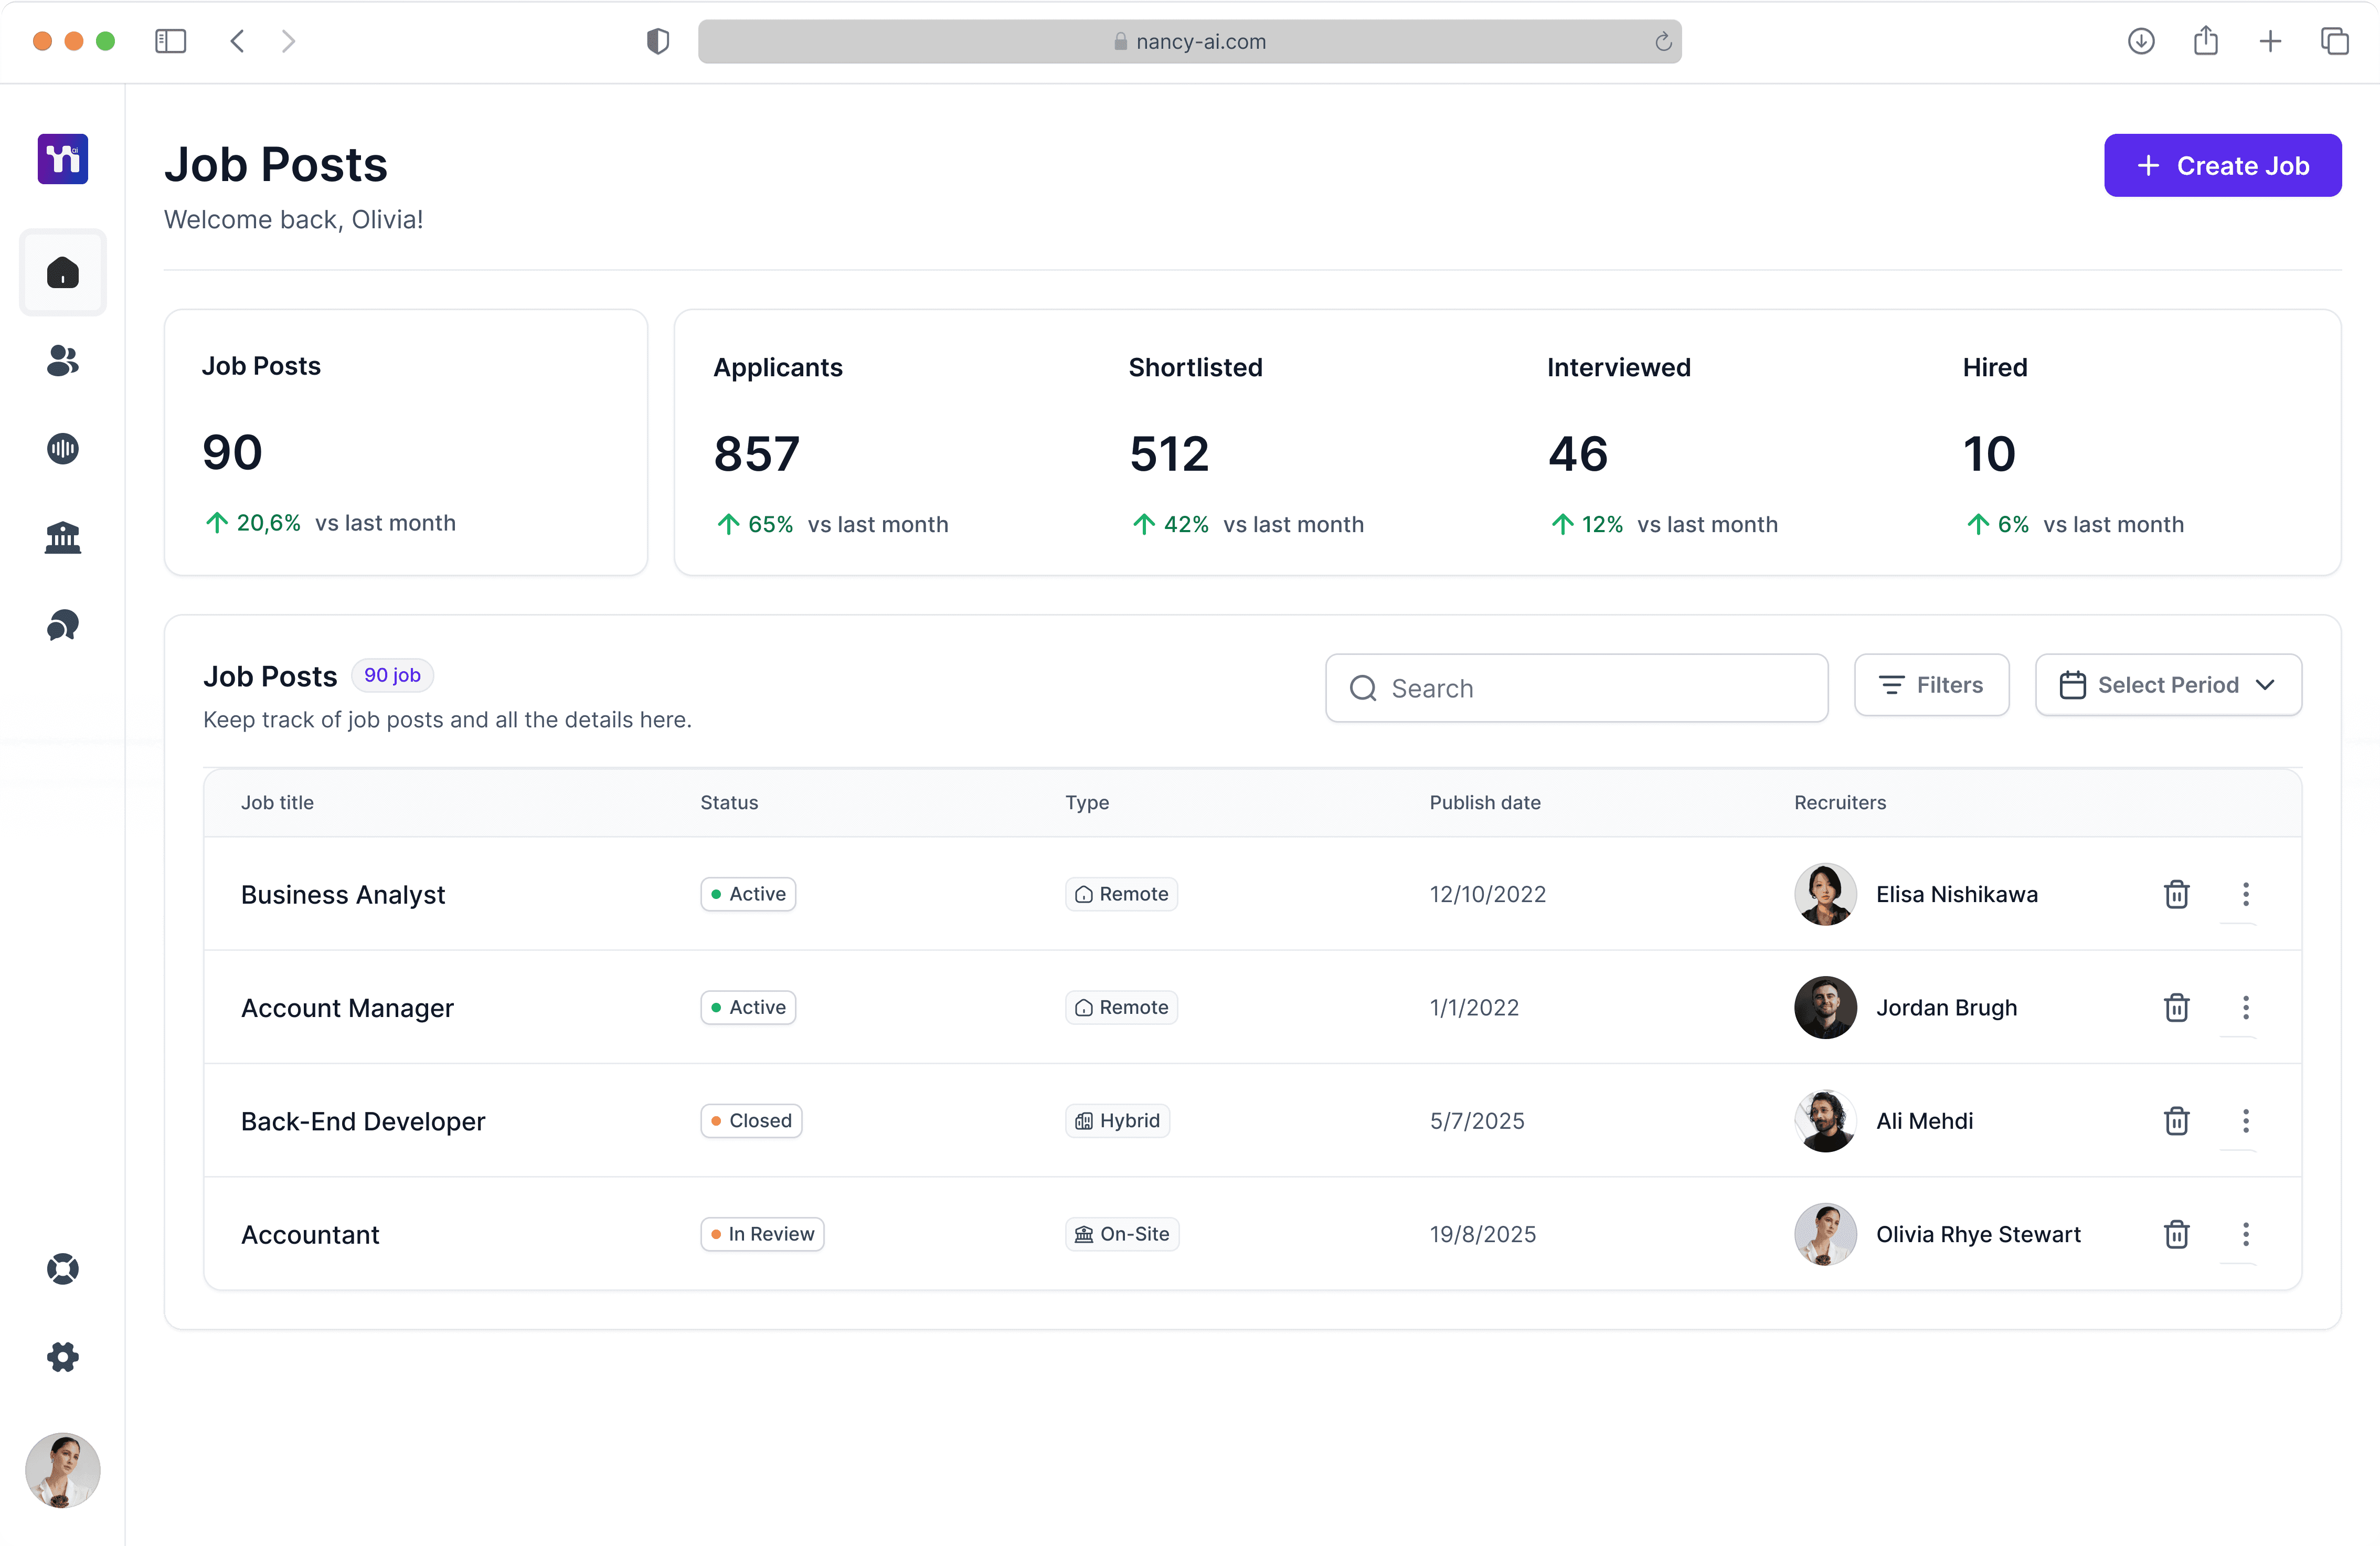Open the three-dot menu for Accountant row
Viewport: 2380px width, 1546px height.
[2245, 1234]
